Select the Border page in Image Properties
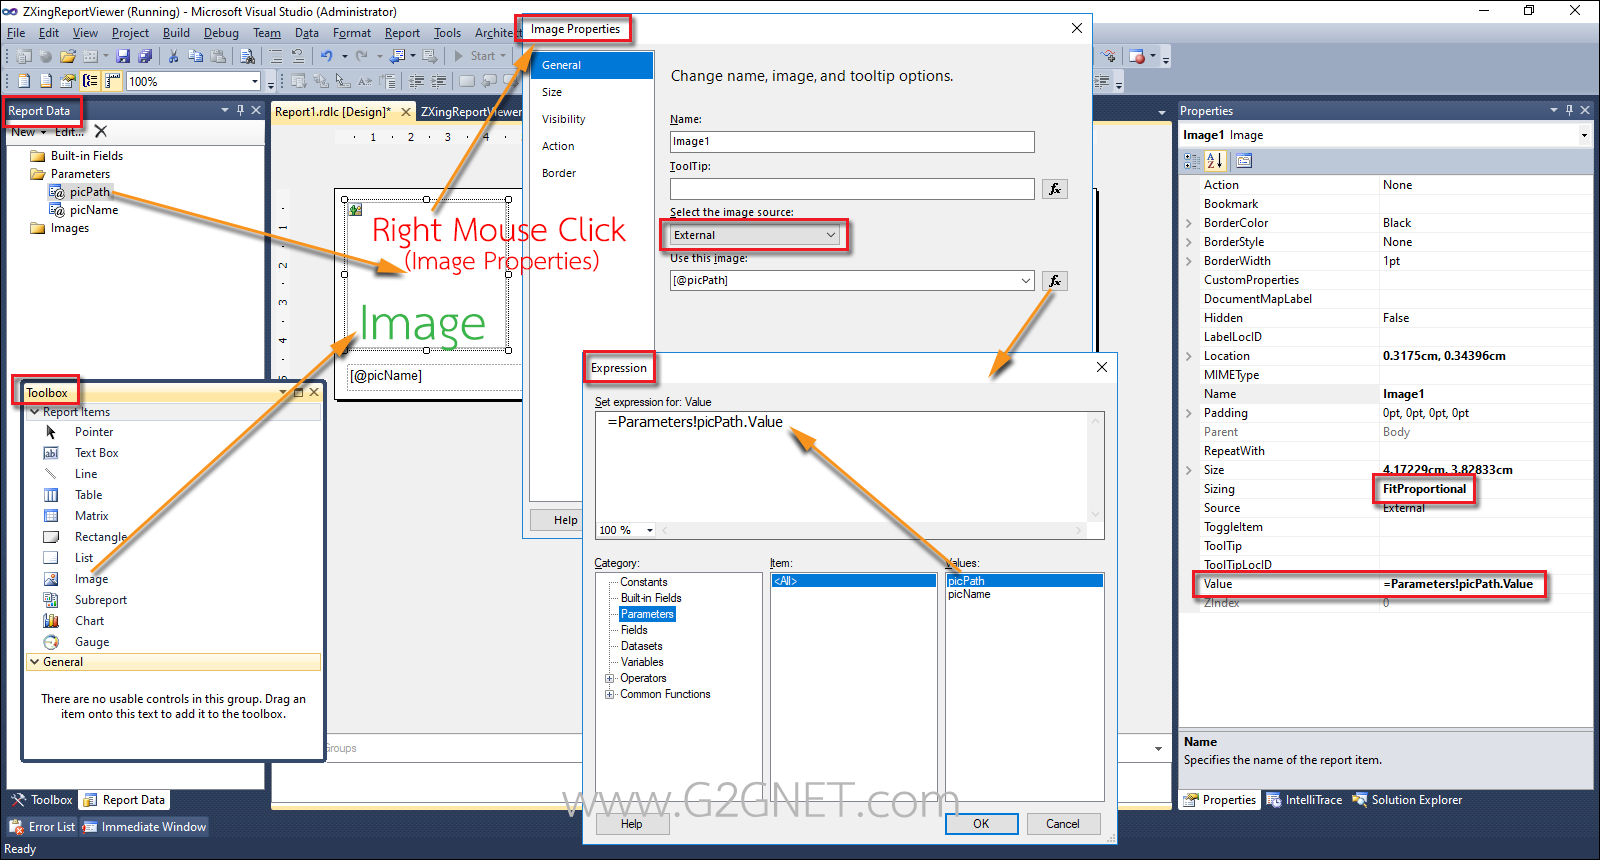Image resolution: width=1600 pixels, height=860 pixels. tap(559, 173)
